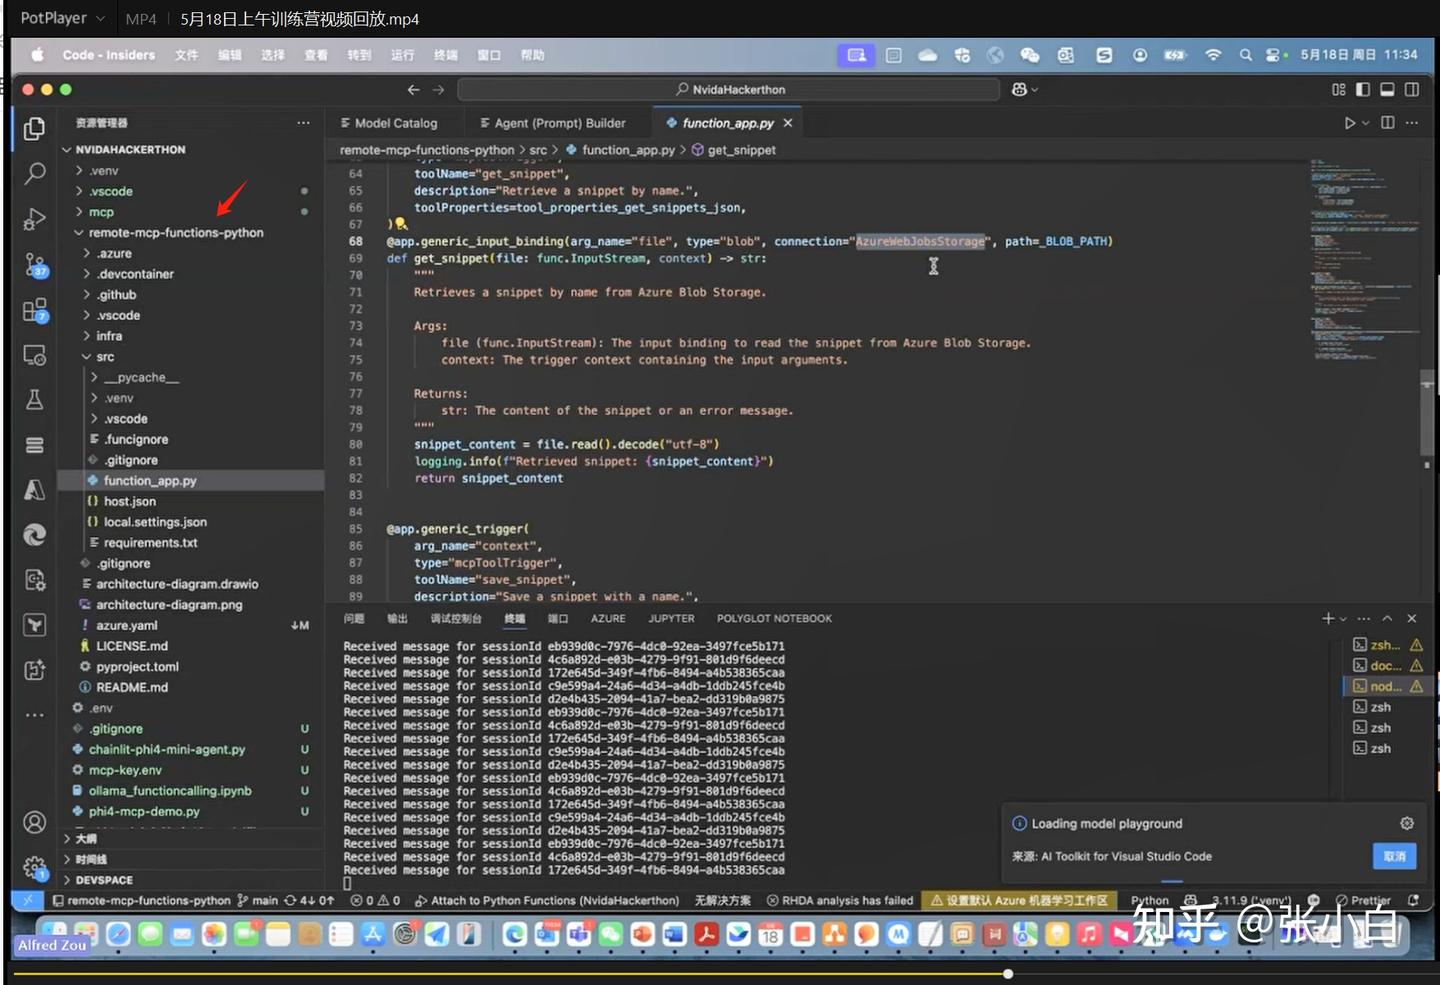Click the blue cancel button in notification
The width and height of the screenshot is (1440, 985).
(1394, 856)
